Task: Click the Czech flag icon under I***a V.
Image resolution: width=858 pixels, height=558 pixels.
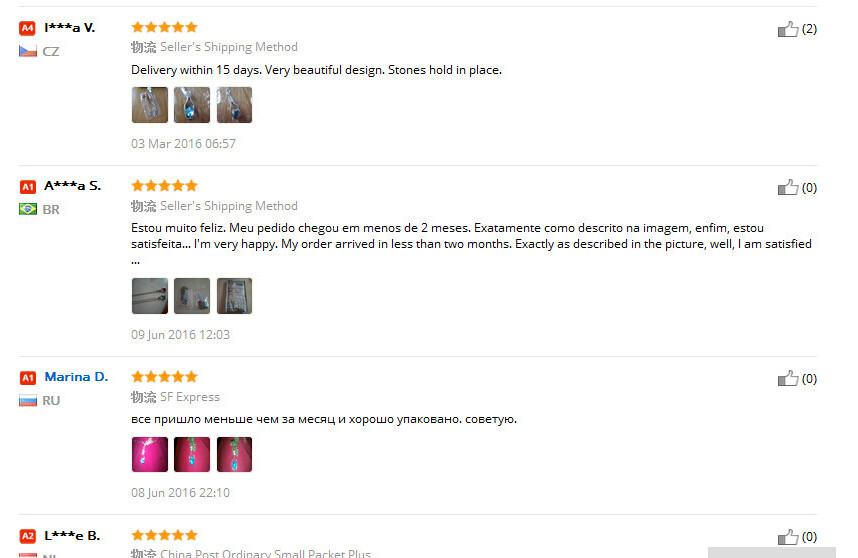Action: (28, 51)
